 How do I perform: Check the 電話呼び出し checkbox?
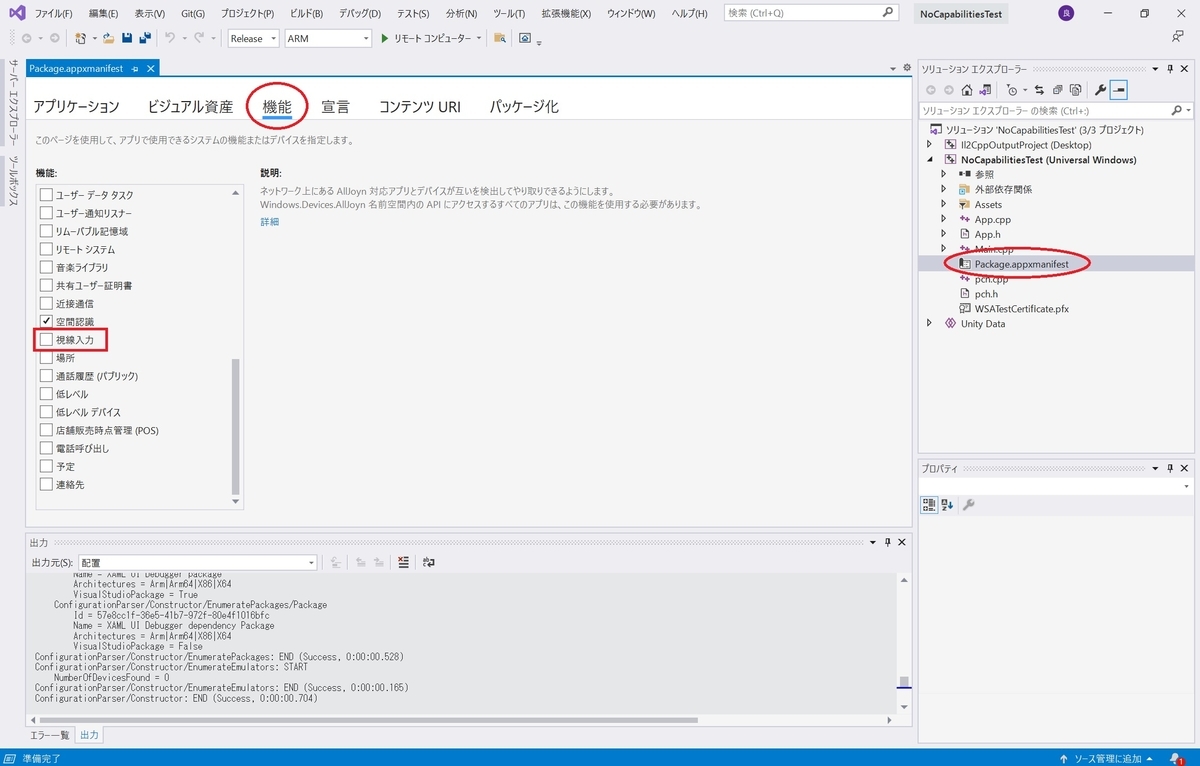[x=46, y=448]
